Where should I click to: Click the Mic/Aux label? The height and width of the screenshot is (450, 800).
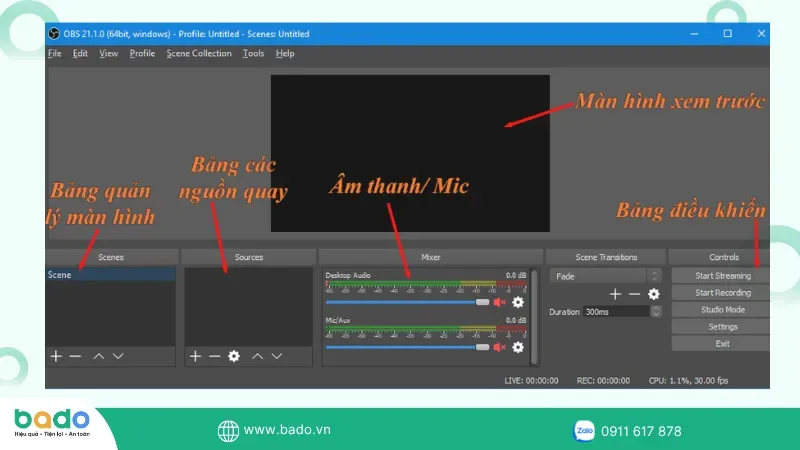click(x=338, y=320)
